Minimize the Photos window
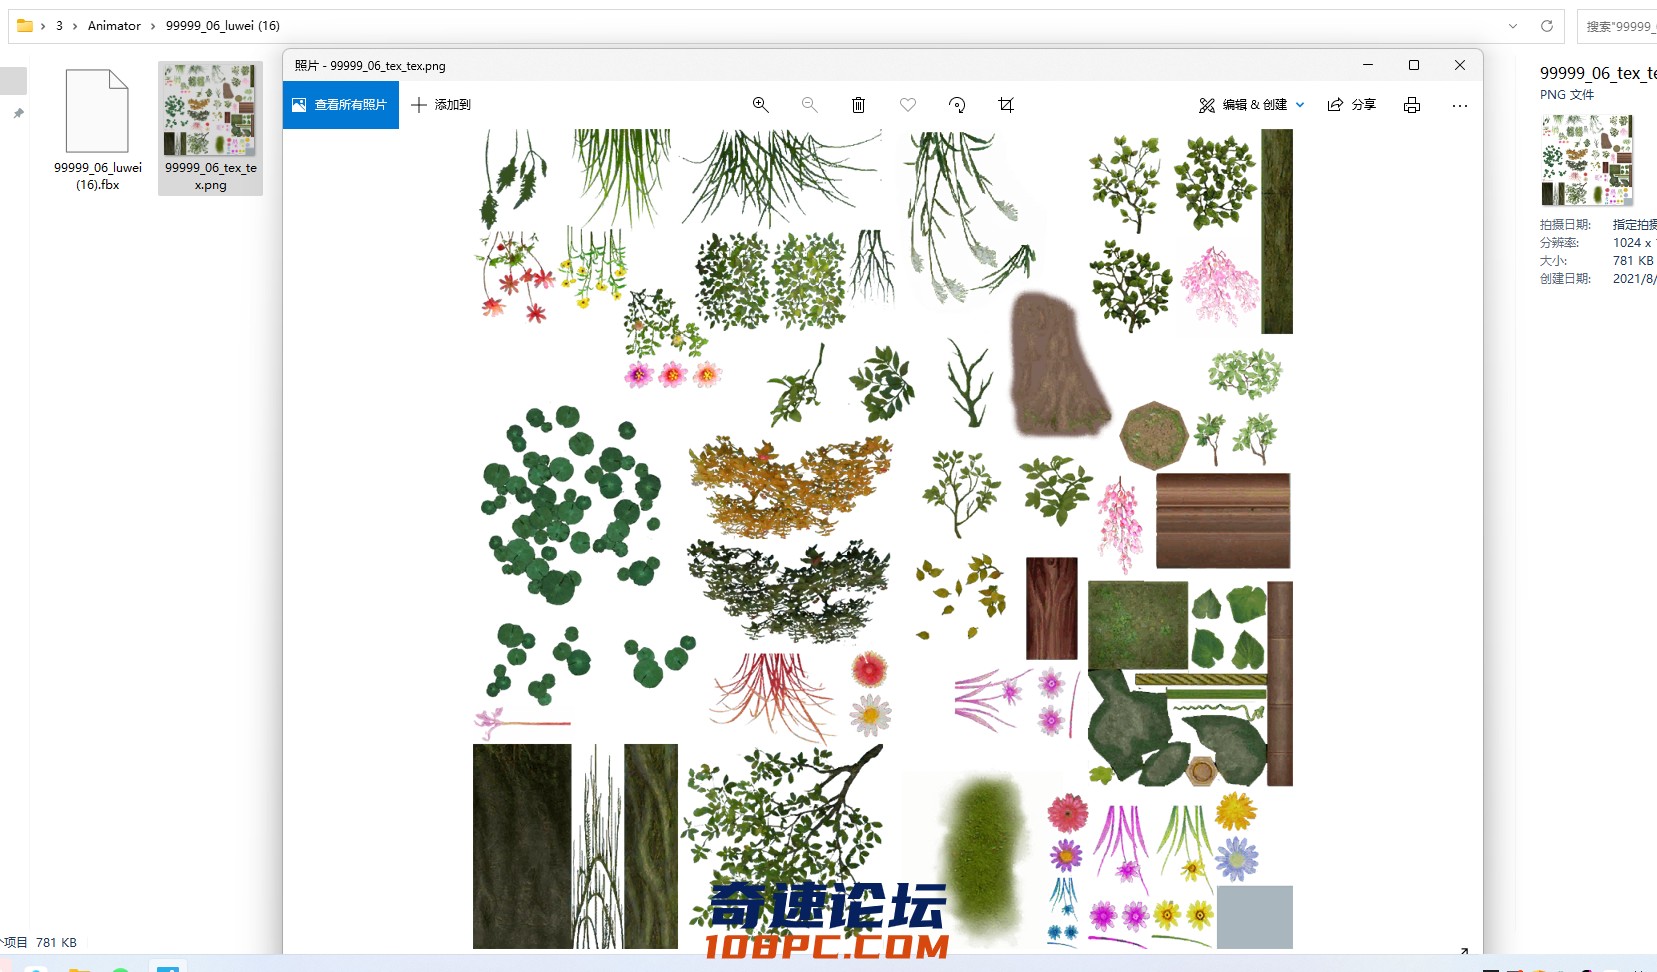 1368,65
